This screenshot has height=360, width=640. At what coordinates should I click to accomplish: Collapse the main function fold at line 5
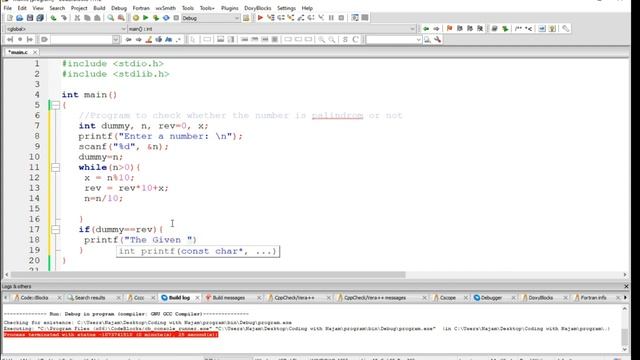click(x=56, y=105)
